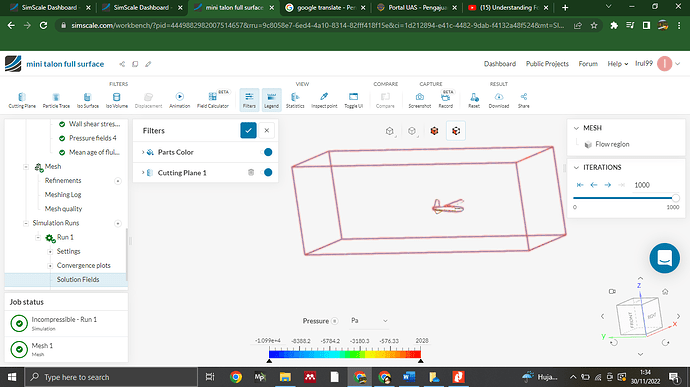690x387 pixels.
Task: Add an Iso Surface filter
Action: point(88,100)
